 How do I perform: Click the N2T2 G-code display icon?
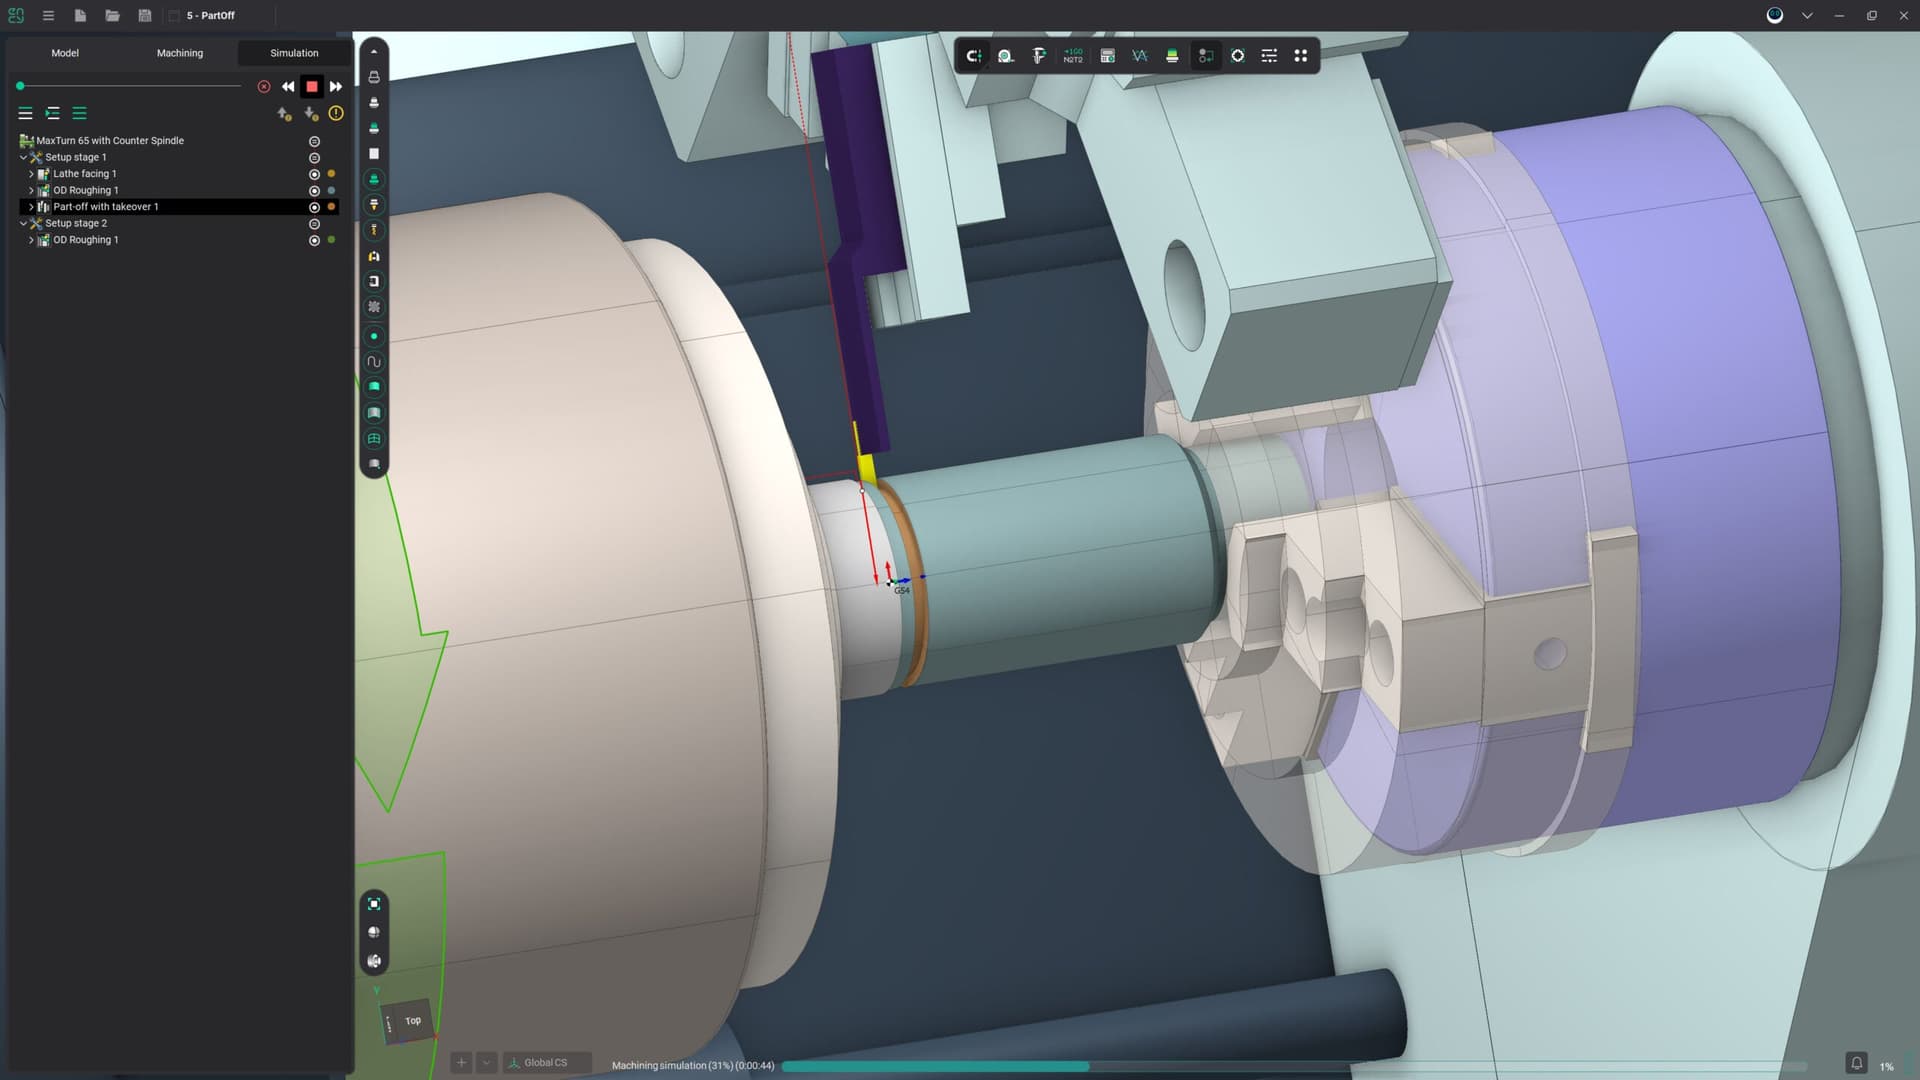tap(1073, 56)
